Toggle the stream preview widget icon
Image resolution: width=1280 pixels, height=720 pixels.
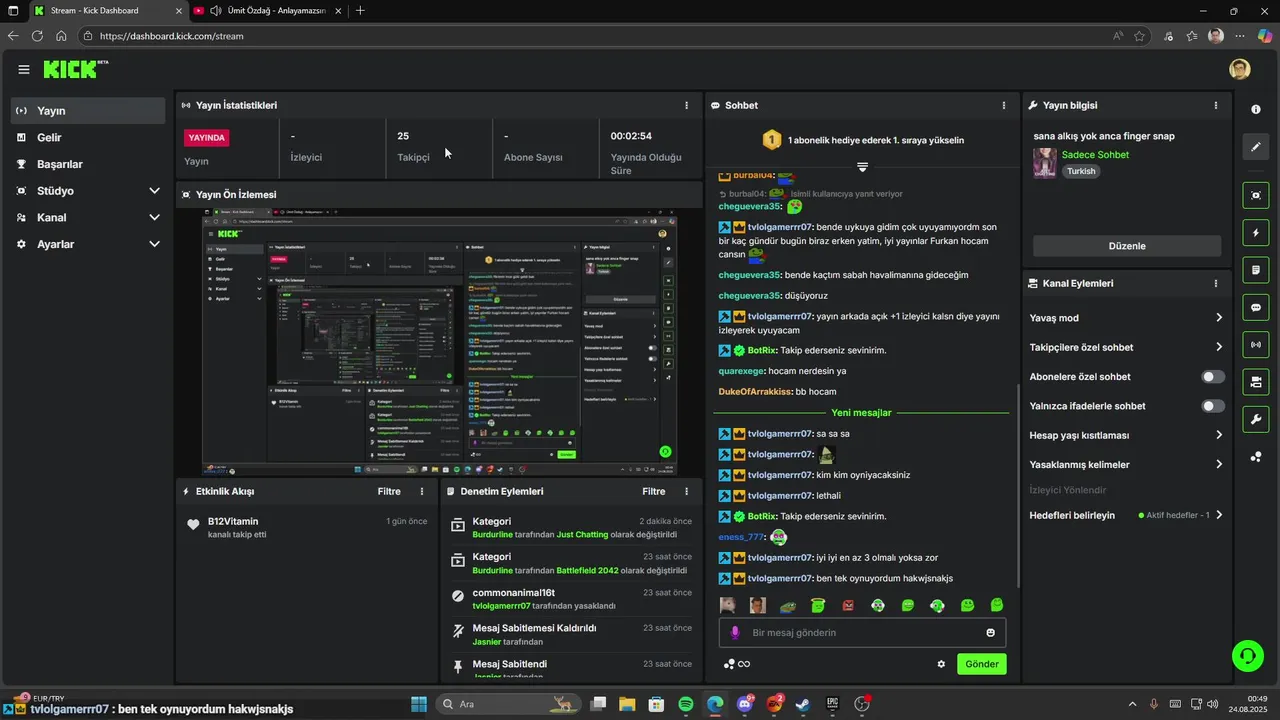tap(1256, 195)
